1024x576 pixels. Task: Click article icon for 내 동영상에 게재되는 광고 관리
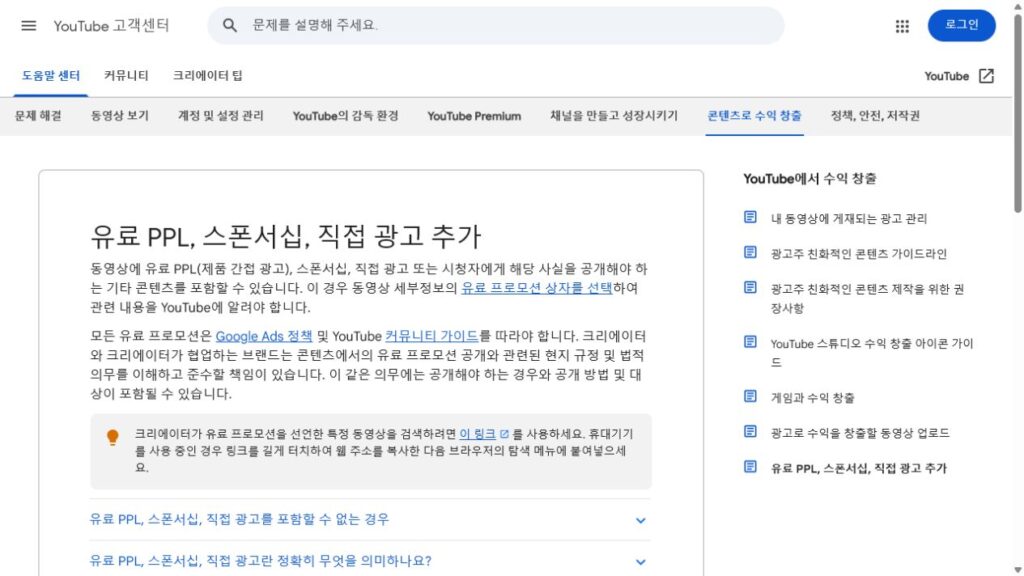tap(750, 217)
